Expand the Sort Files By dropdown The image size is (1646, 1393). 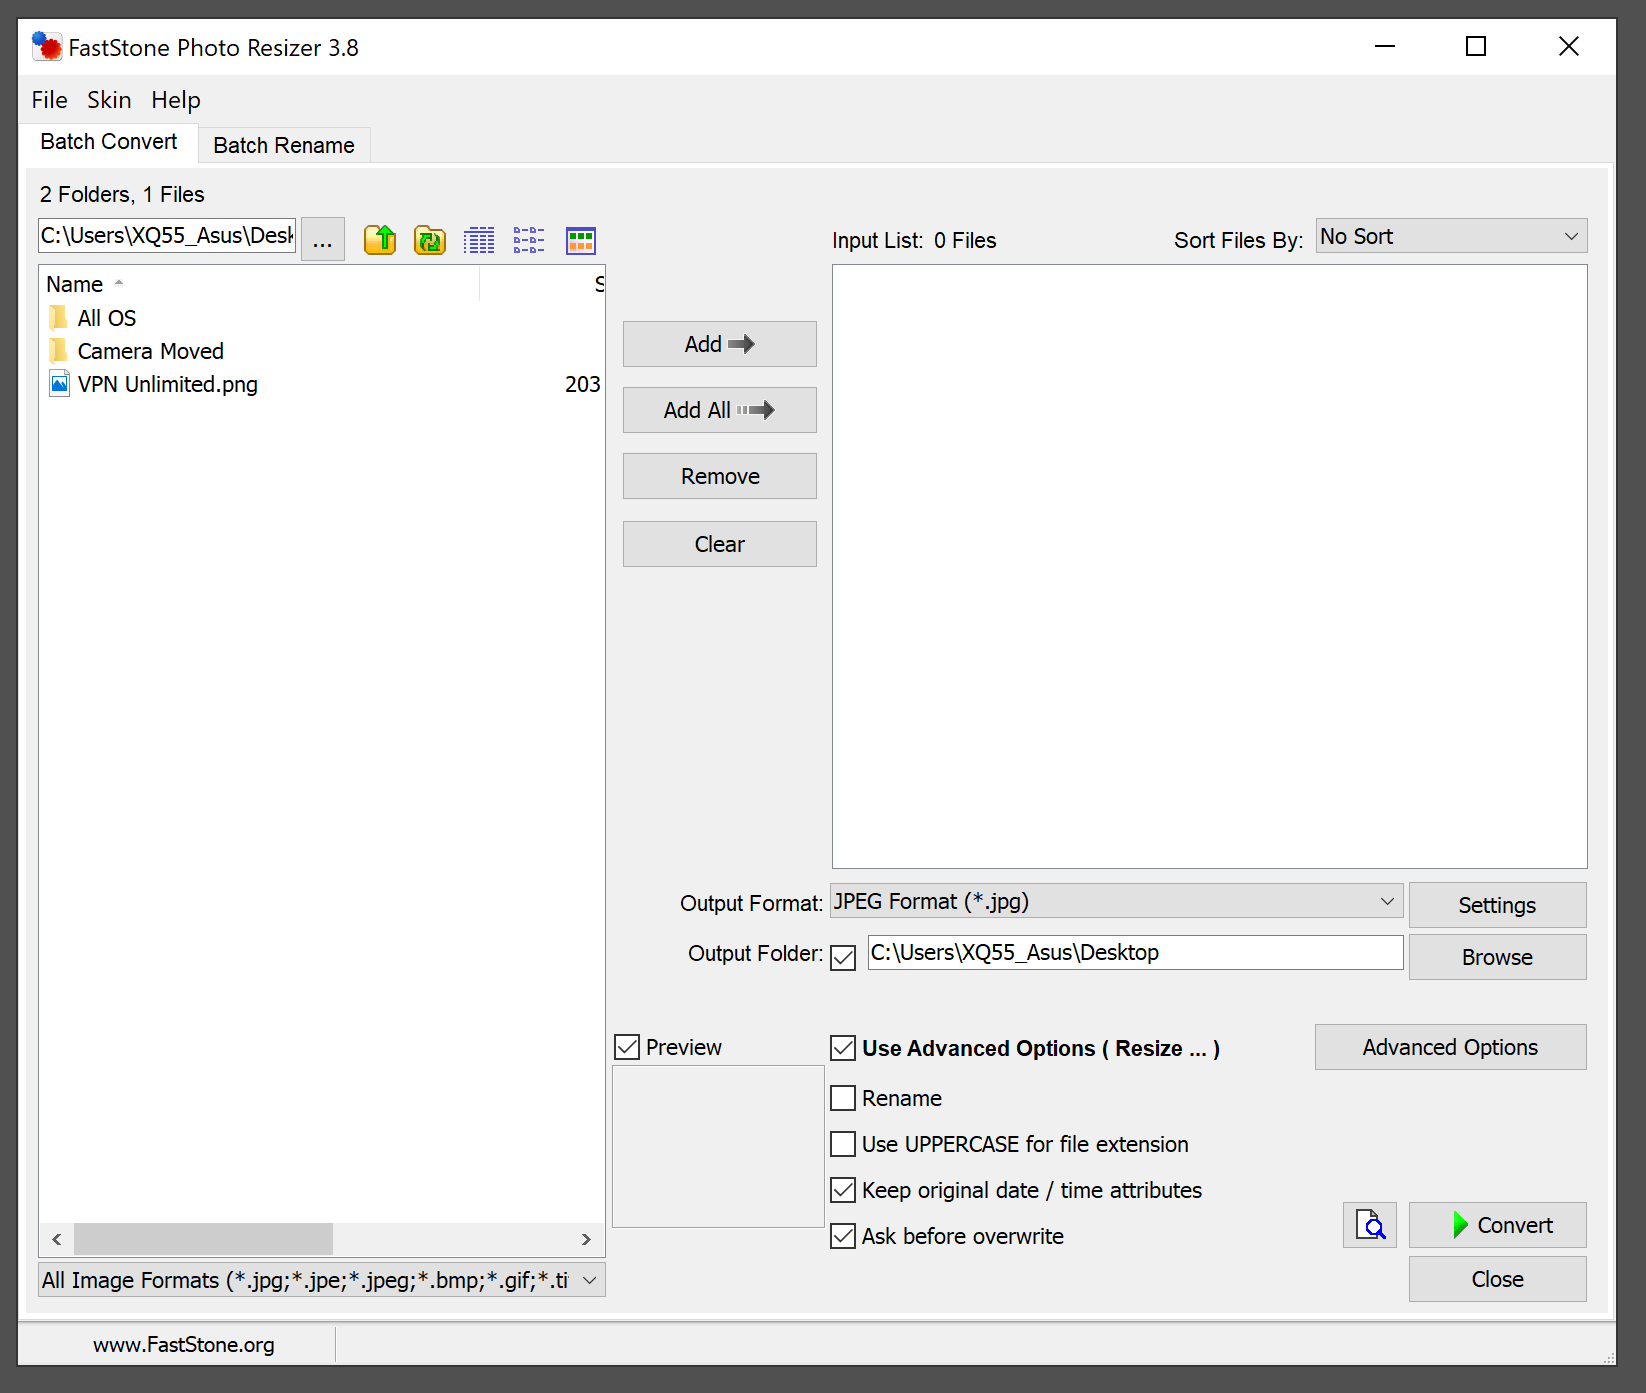[x=1450, y=237]
